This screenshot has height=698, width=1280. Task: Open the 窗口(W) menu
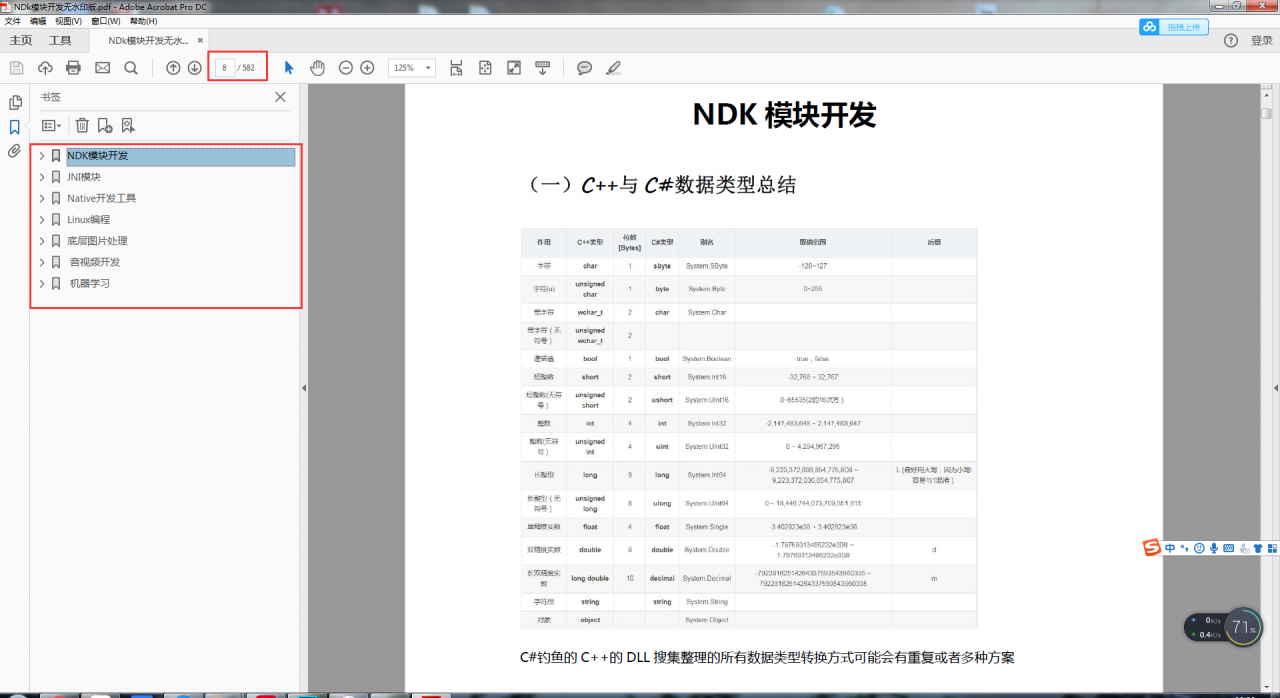tap(106, 21)
